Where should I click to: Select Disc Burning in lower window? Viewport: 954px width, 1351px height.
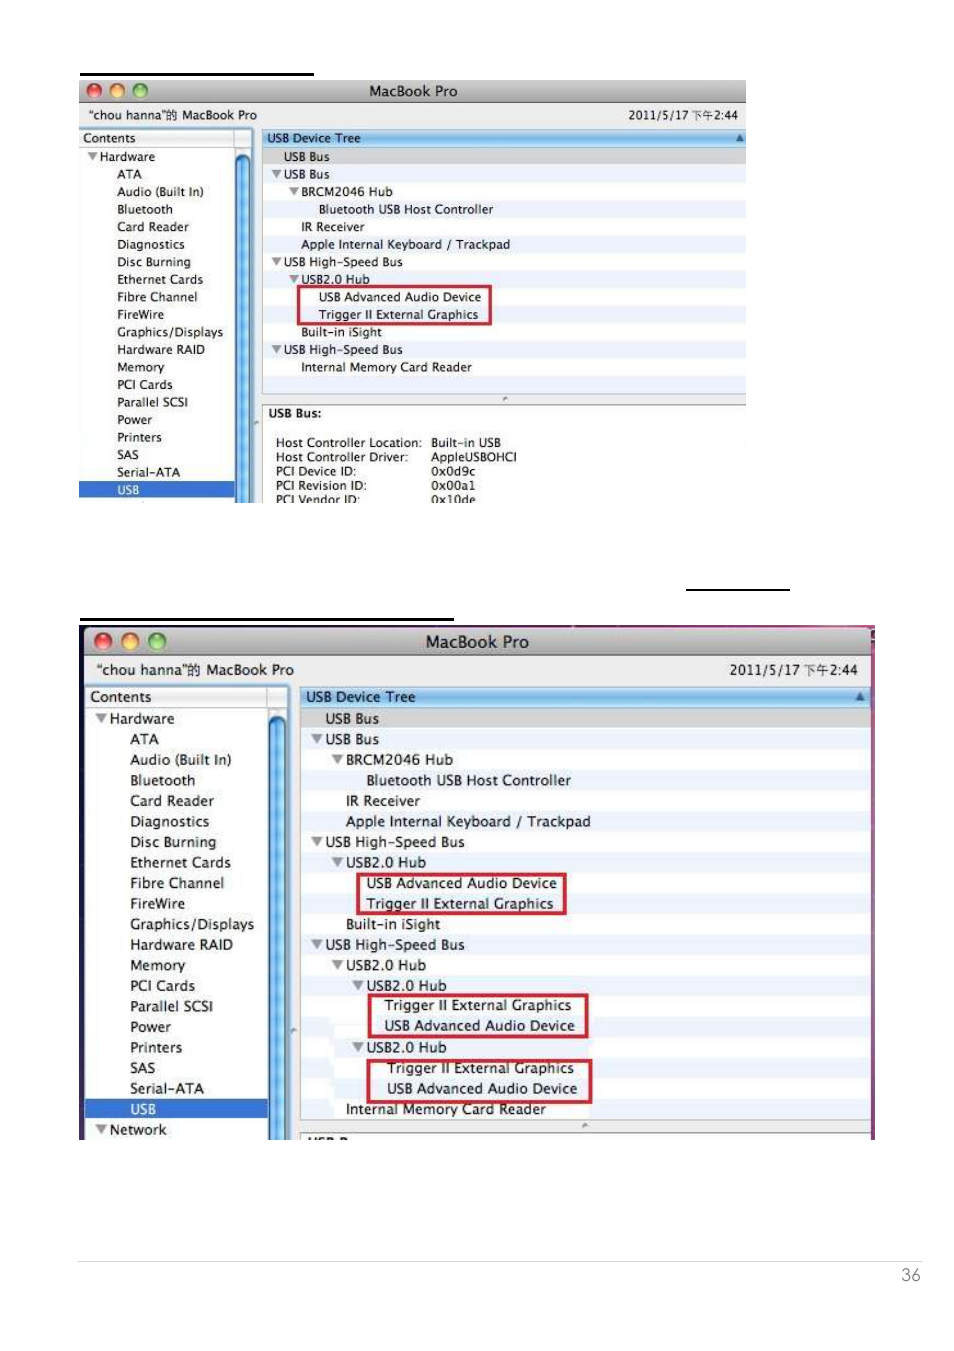pyautogui.click(x=173, y=842)
